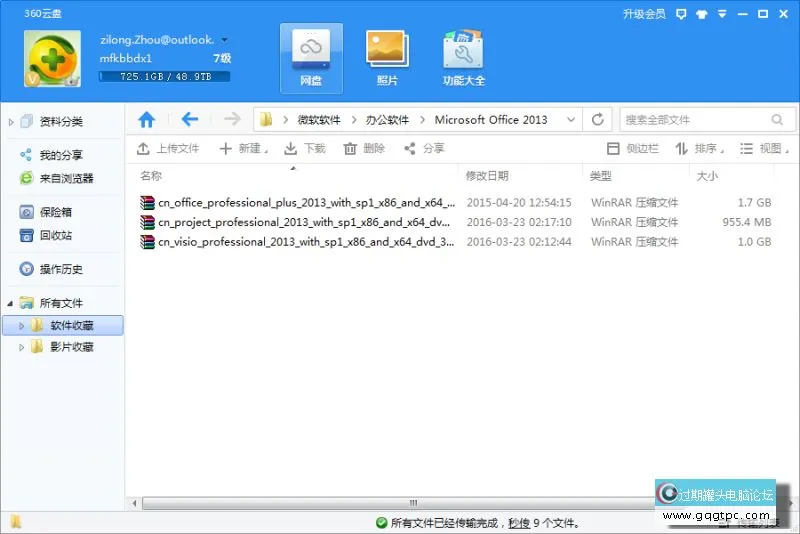Open the 视图 view dropdown
800x534 pixels.
tap(764, 148)
